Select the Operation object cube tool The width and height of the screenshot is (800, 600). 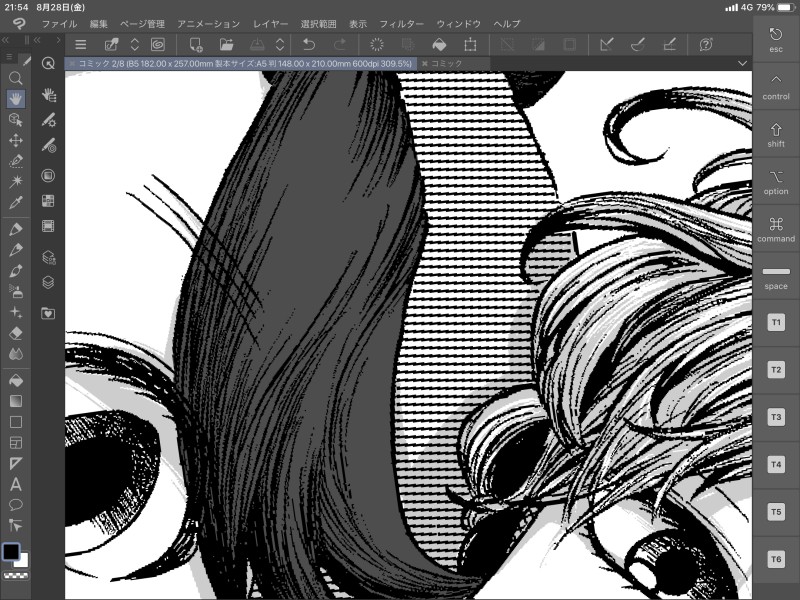point(16,119)
